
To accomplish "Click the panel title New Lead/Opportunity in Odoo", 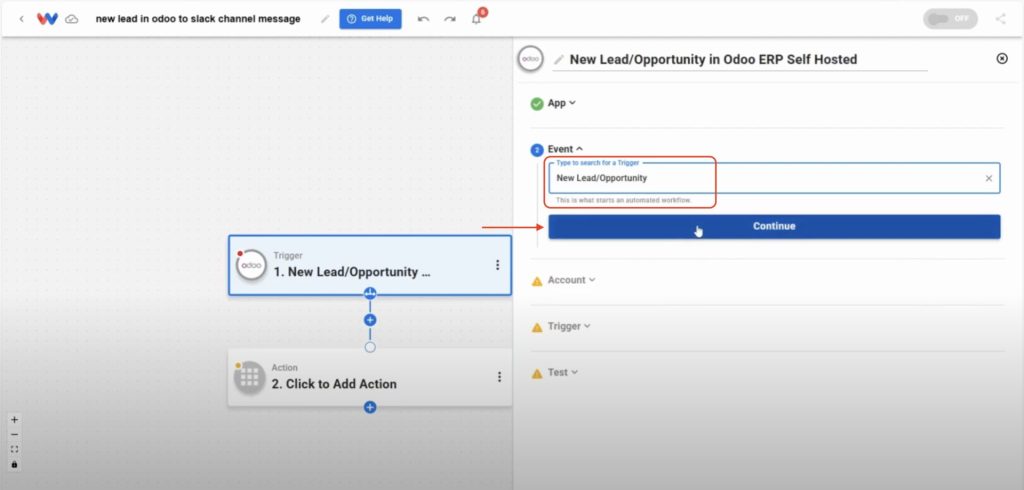I will (713, 59).
